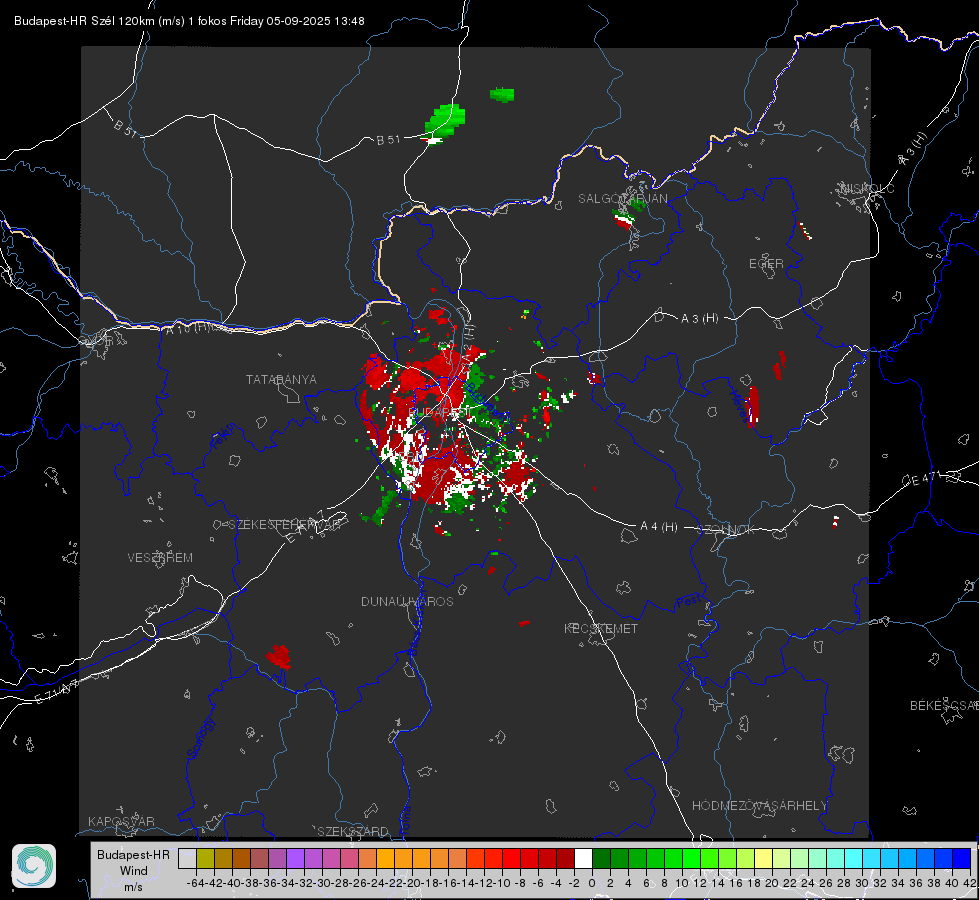The width and height of the screenshot is (979, 900).
Task: Click the TATABÁNYA city label
Action: pos(281,380)
